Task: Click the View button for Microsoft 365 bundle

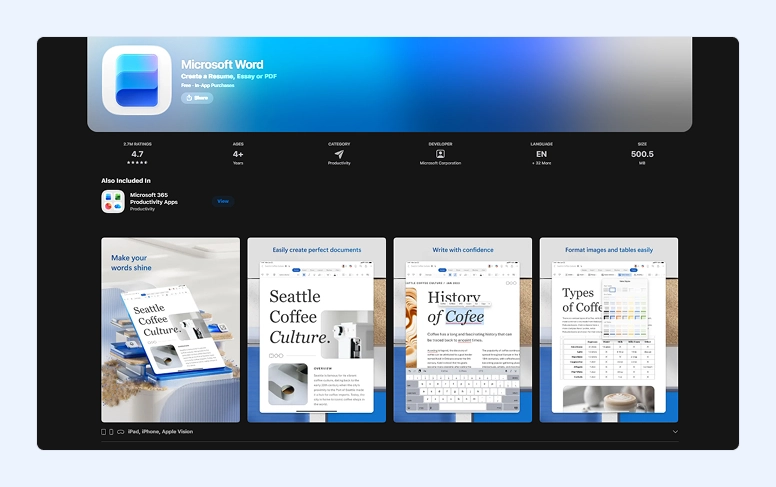Action: click(223, 201)
